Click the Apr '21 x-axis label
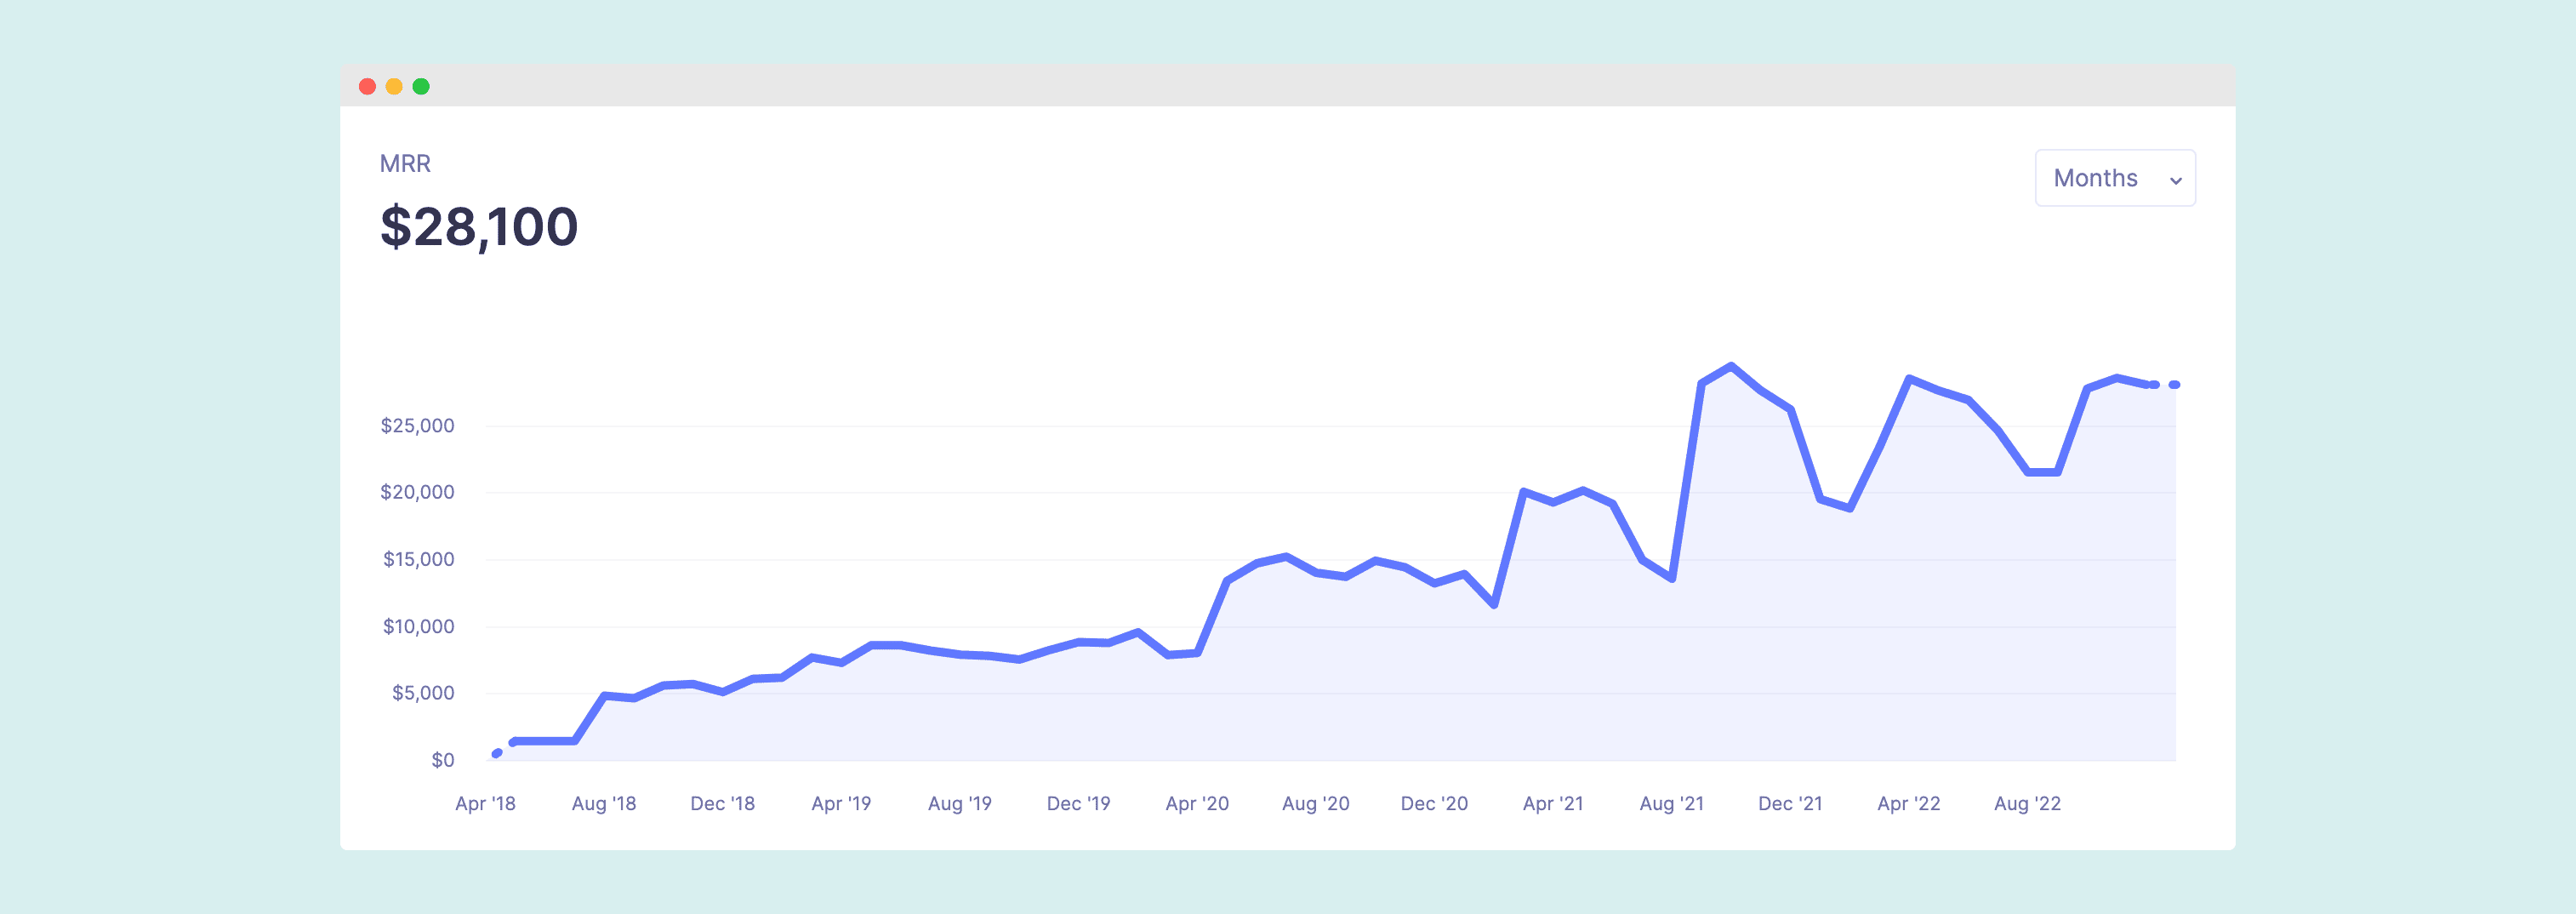The image size is (2576, 914). 1552,803
